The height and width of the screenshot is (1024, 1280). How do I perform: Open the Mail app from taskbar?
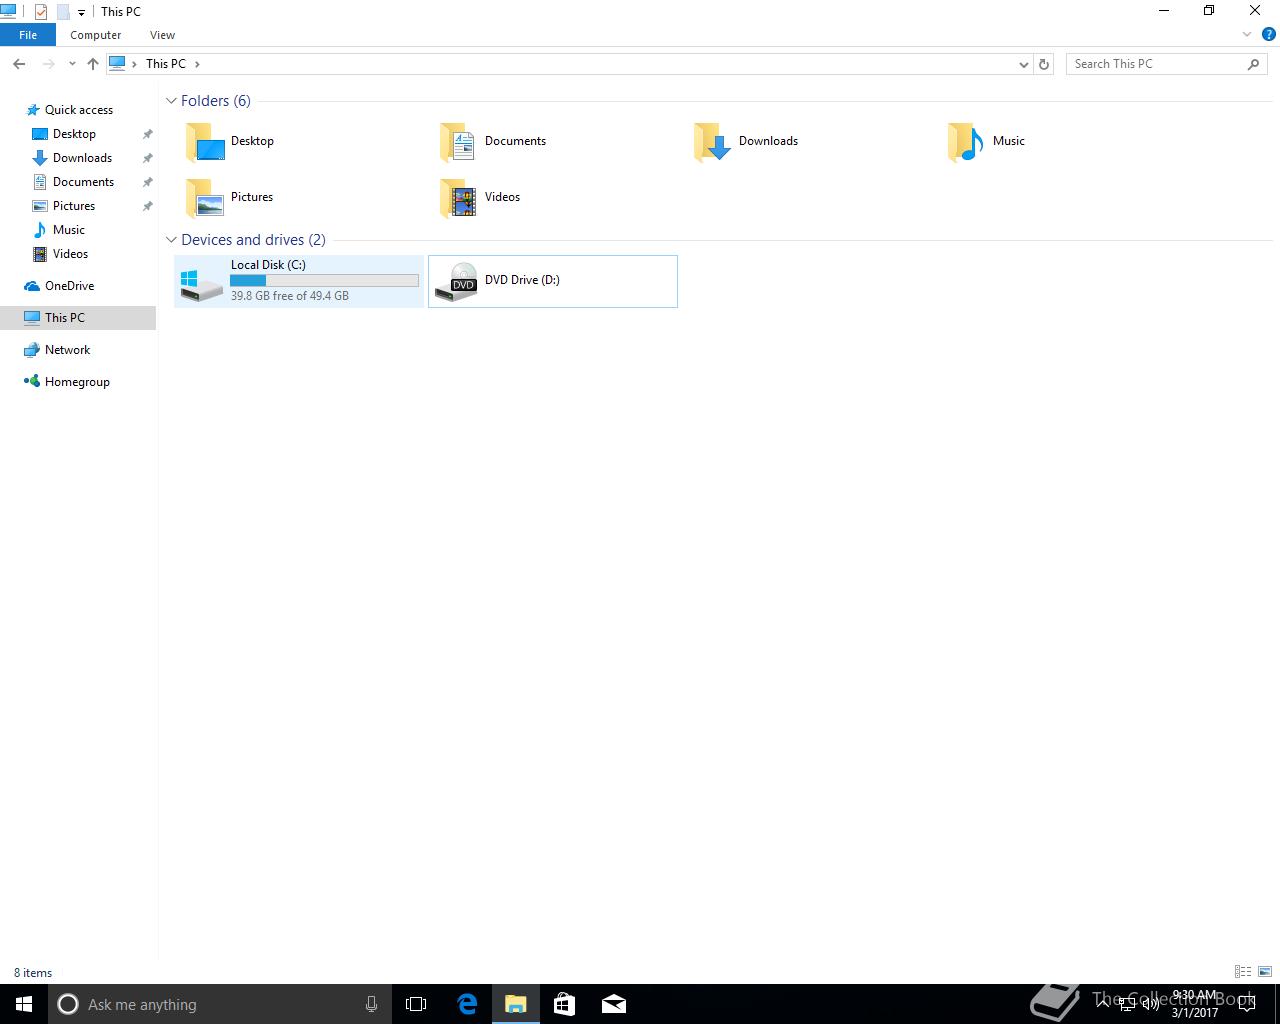(x=614, y=1004)
